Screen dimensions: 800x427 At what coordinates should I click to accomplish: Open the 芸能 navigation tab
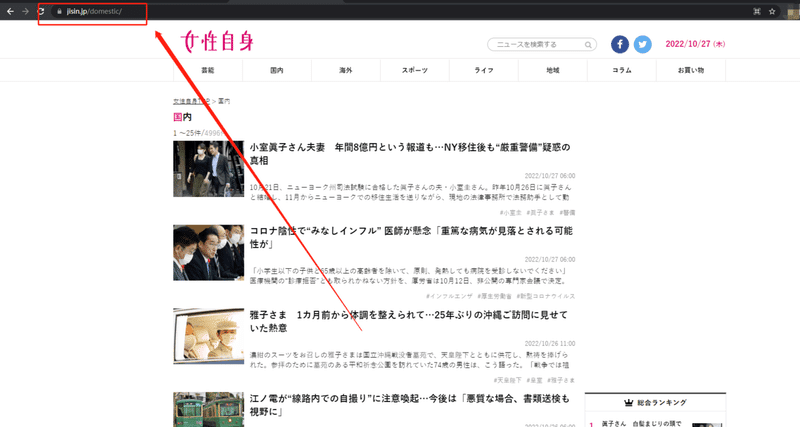208,70
